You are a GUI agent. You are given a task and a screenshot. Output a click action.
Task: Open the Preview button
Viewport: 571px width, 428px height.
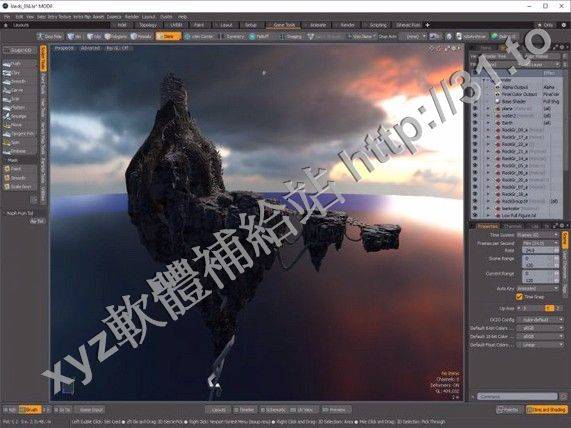336,410
